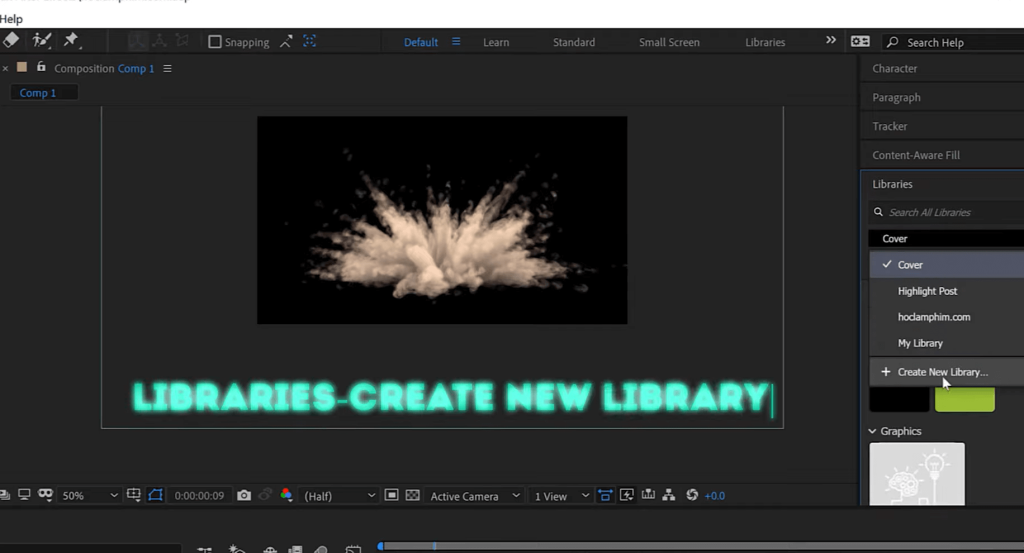This screenshot has height=553, width=1024.
Task: Open the 50% magnification dropdown
Action: (89, 496)
